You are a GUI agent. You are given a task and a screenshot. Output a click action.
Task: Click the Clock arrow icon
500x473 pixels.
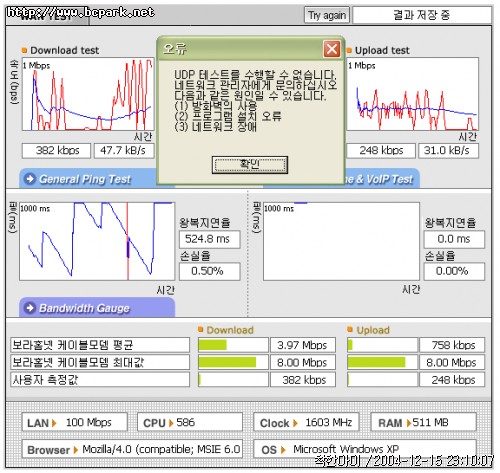pyautogui.click(x=295, y=423)
